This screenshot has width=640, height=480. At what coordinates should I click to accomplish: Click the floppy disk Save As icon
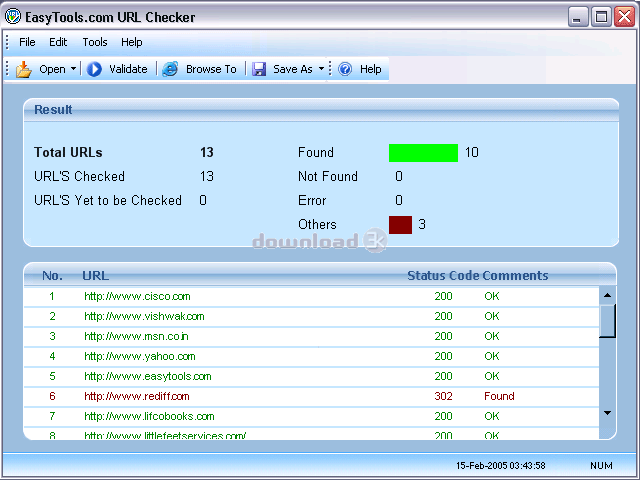tap(259, 69)
